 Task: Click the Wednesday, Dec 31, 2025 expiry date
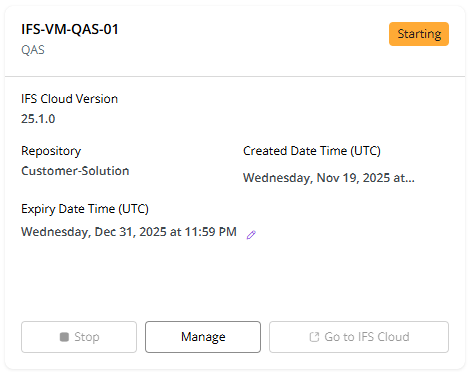click(129, 232)
